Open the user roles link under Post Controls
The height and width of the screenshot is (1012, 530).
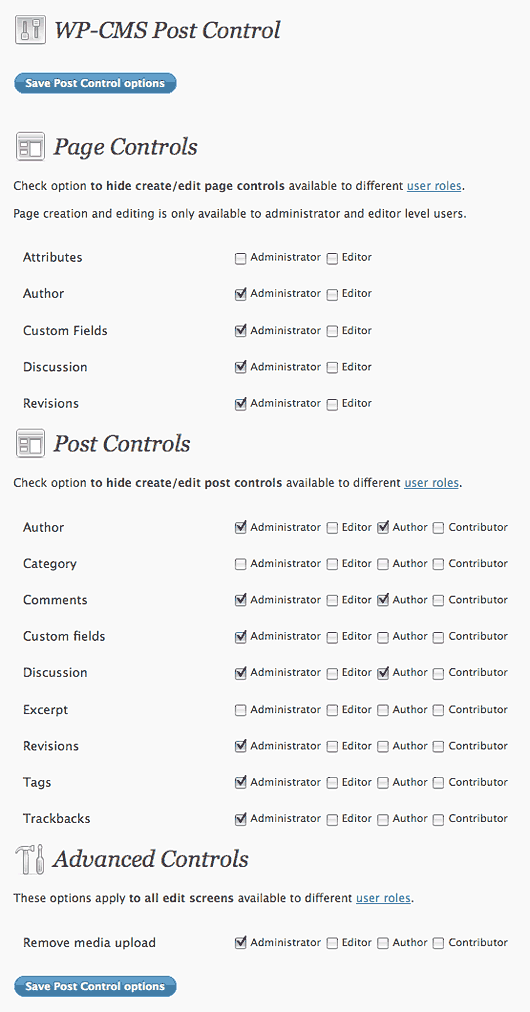click(x=431, y=482)
